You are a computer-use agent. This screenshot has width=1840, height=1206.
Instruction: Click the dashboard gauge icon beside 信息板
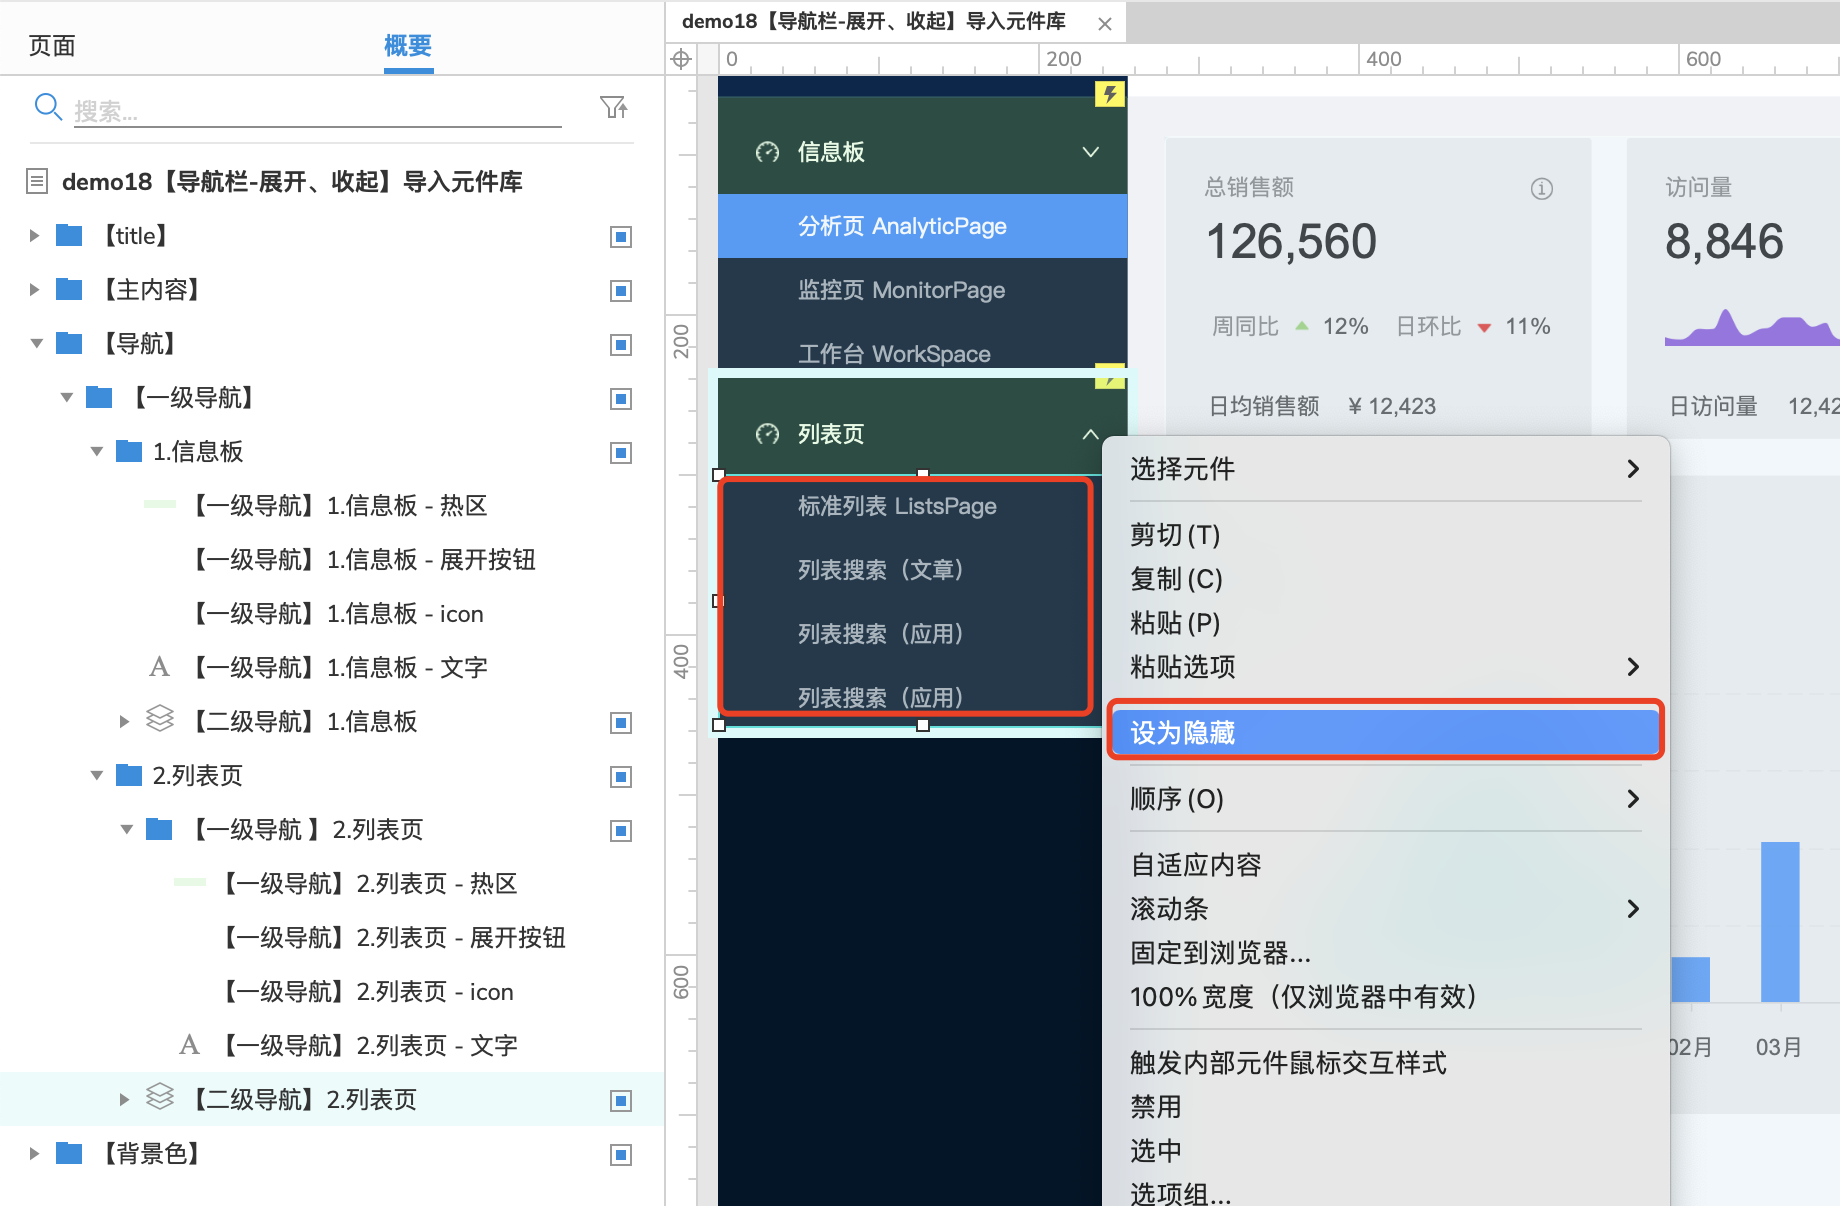(767, 152)
